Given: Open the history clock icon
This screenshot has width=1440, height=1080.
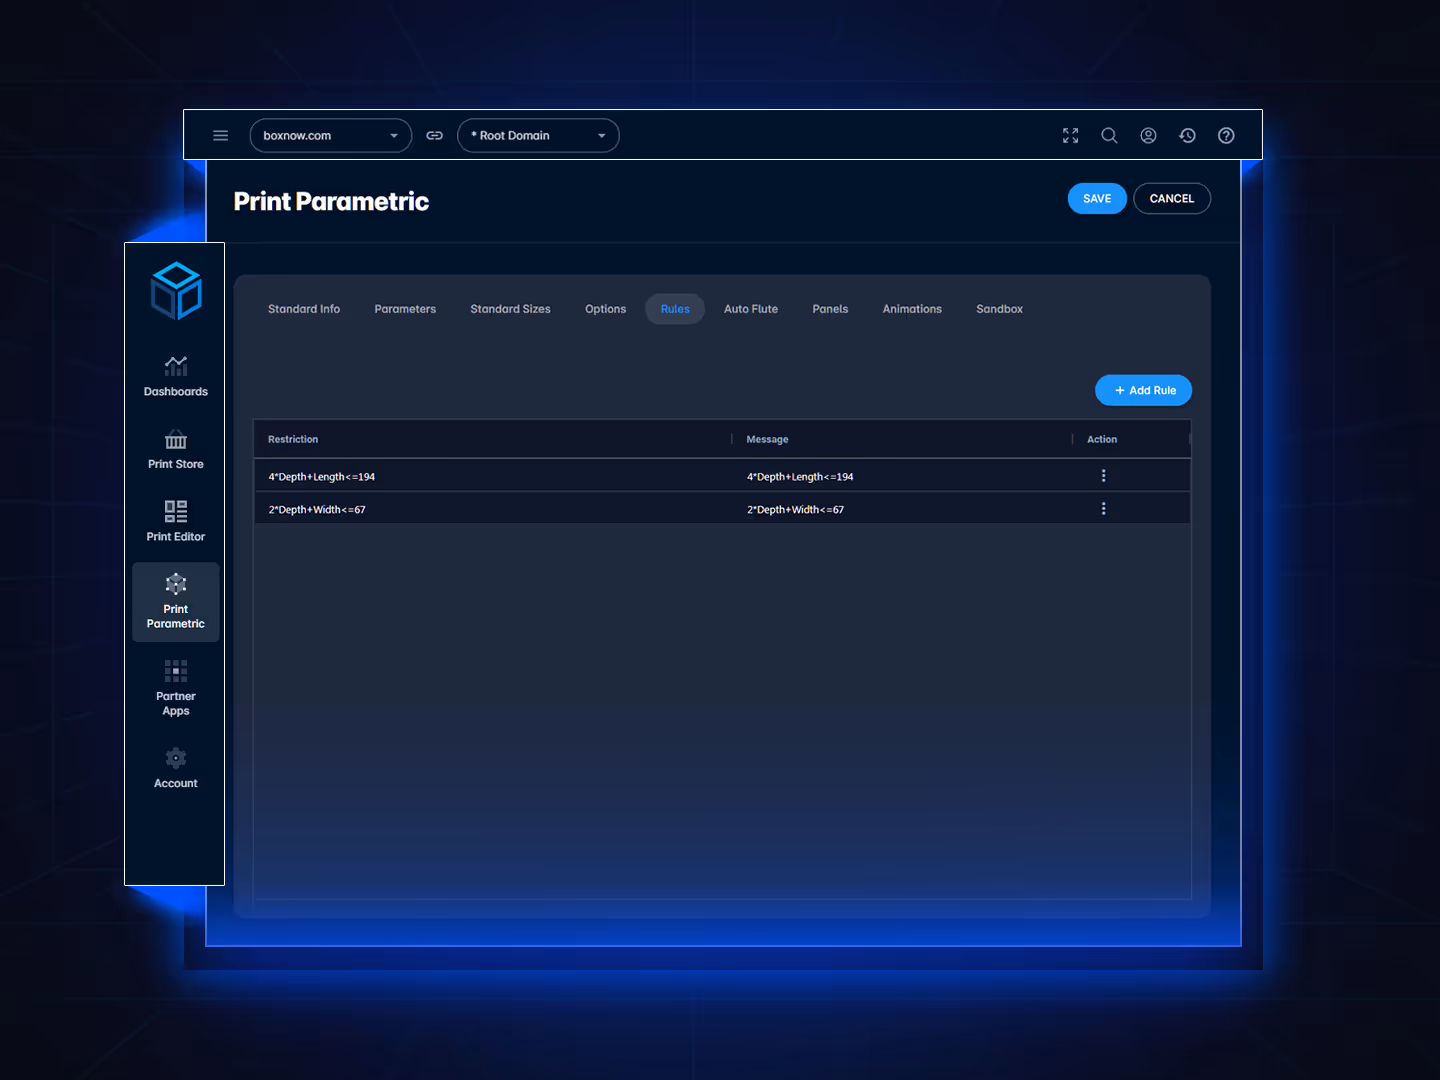Looking at the screenshot, I should click(1187, 136).
